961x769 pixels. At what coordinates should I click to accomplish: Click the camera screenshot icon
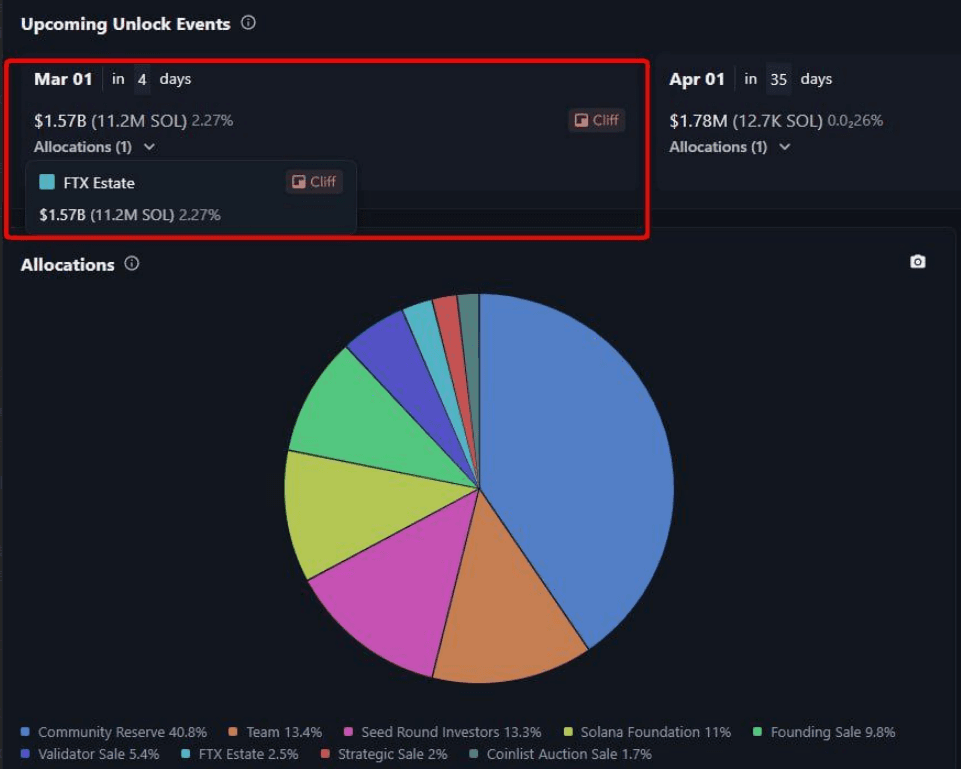coord(917,262)
